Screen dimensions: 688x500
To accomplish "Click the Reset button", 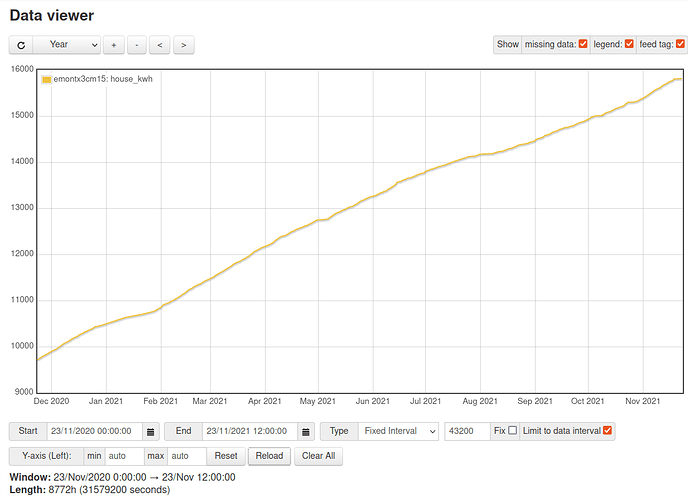I will point(226,456).
